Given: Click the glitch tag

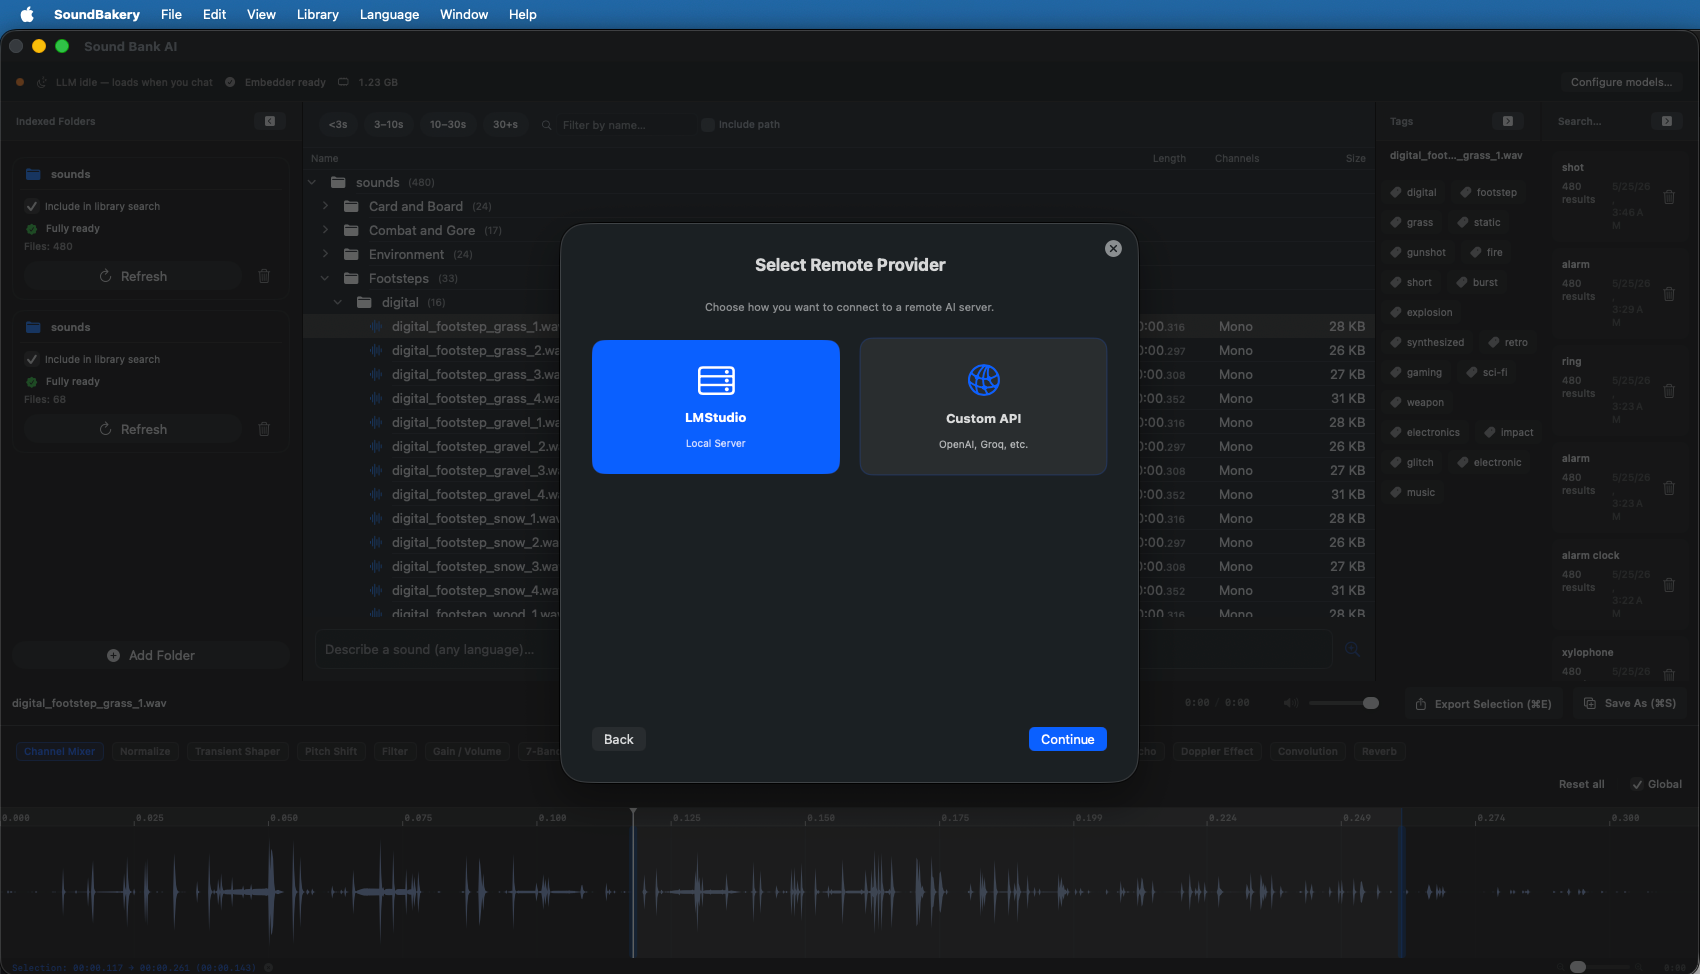Looking at the screenshot, I should click(1412, 462).
